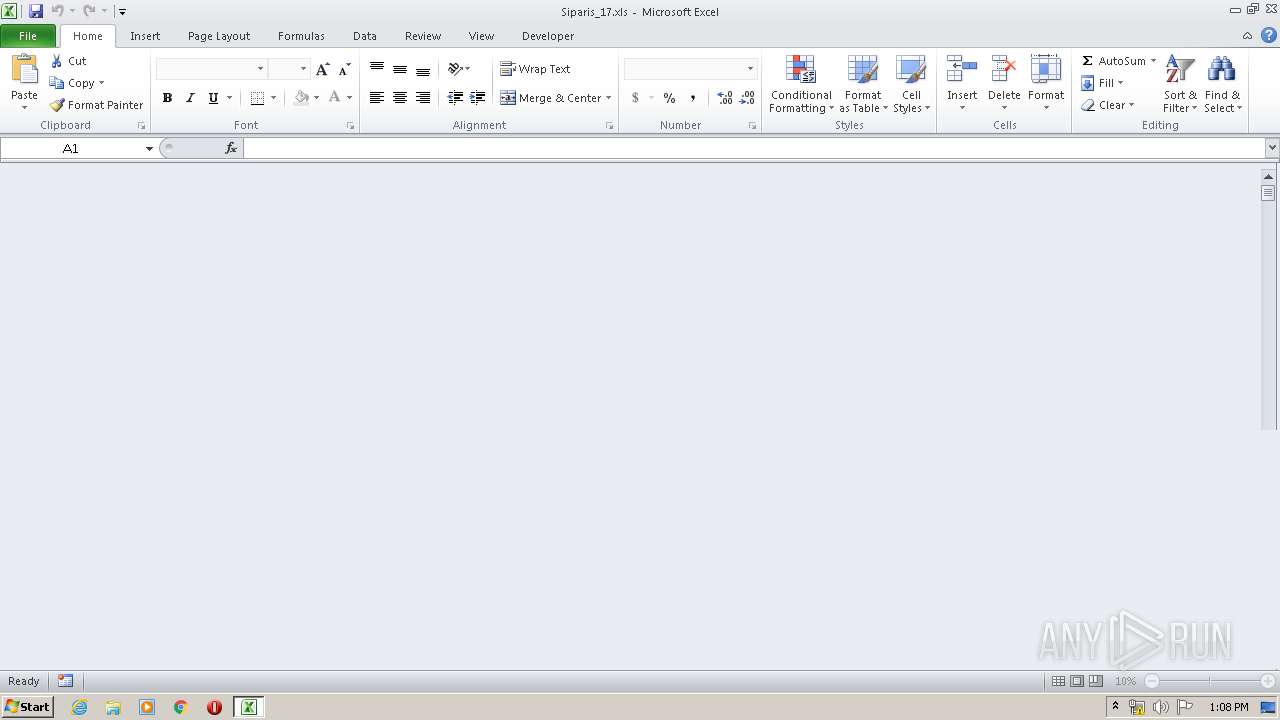This screenshot has height=720, width=1280.
Task: Open Find & Select binoculars menu
Action: coord(1222,84)
